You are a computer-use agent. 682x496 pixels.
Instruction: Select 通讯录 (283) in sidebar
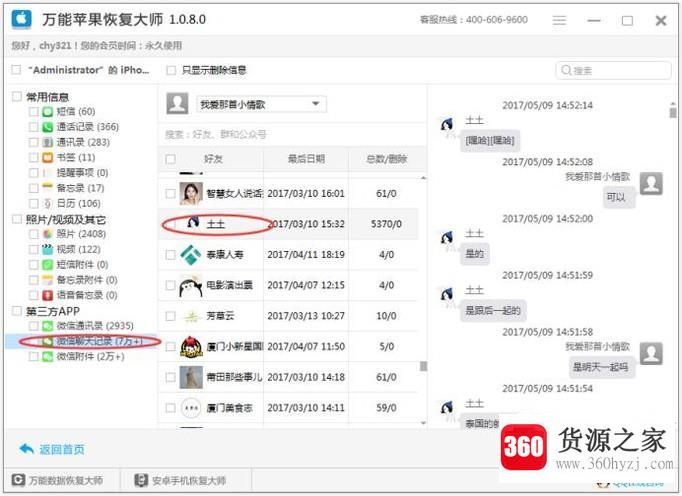[83, 142]
